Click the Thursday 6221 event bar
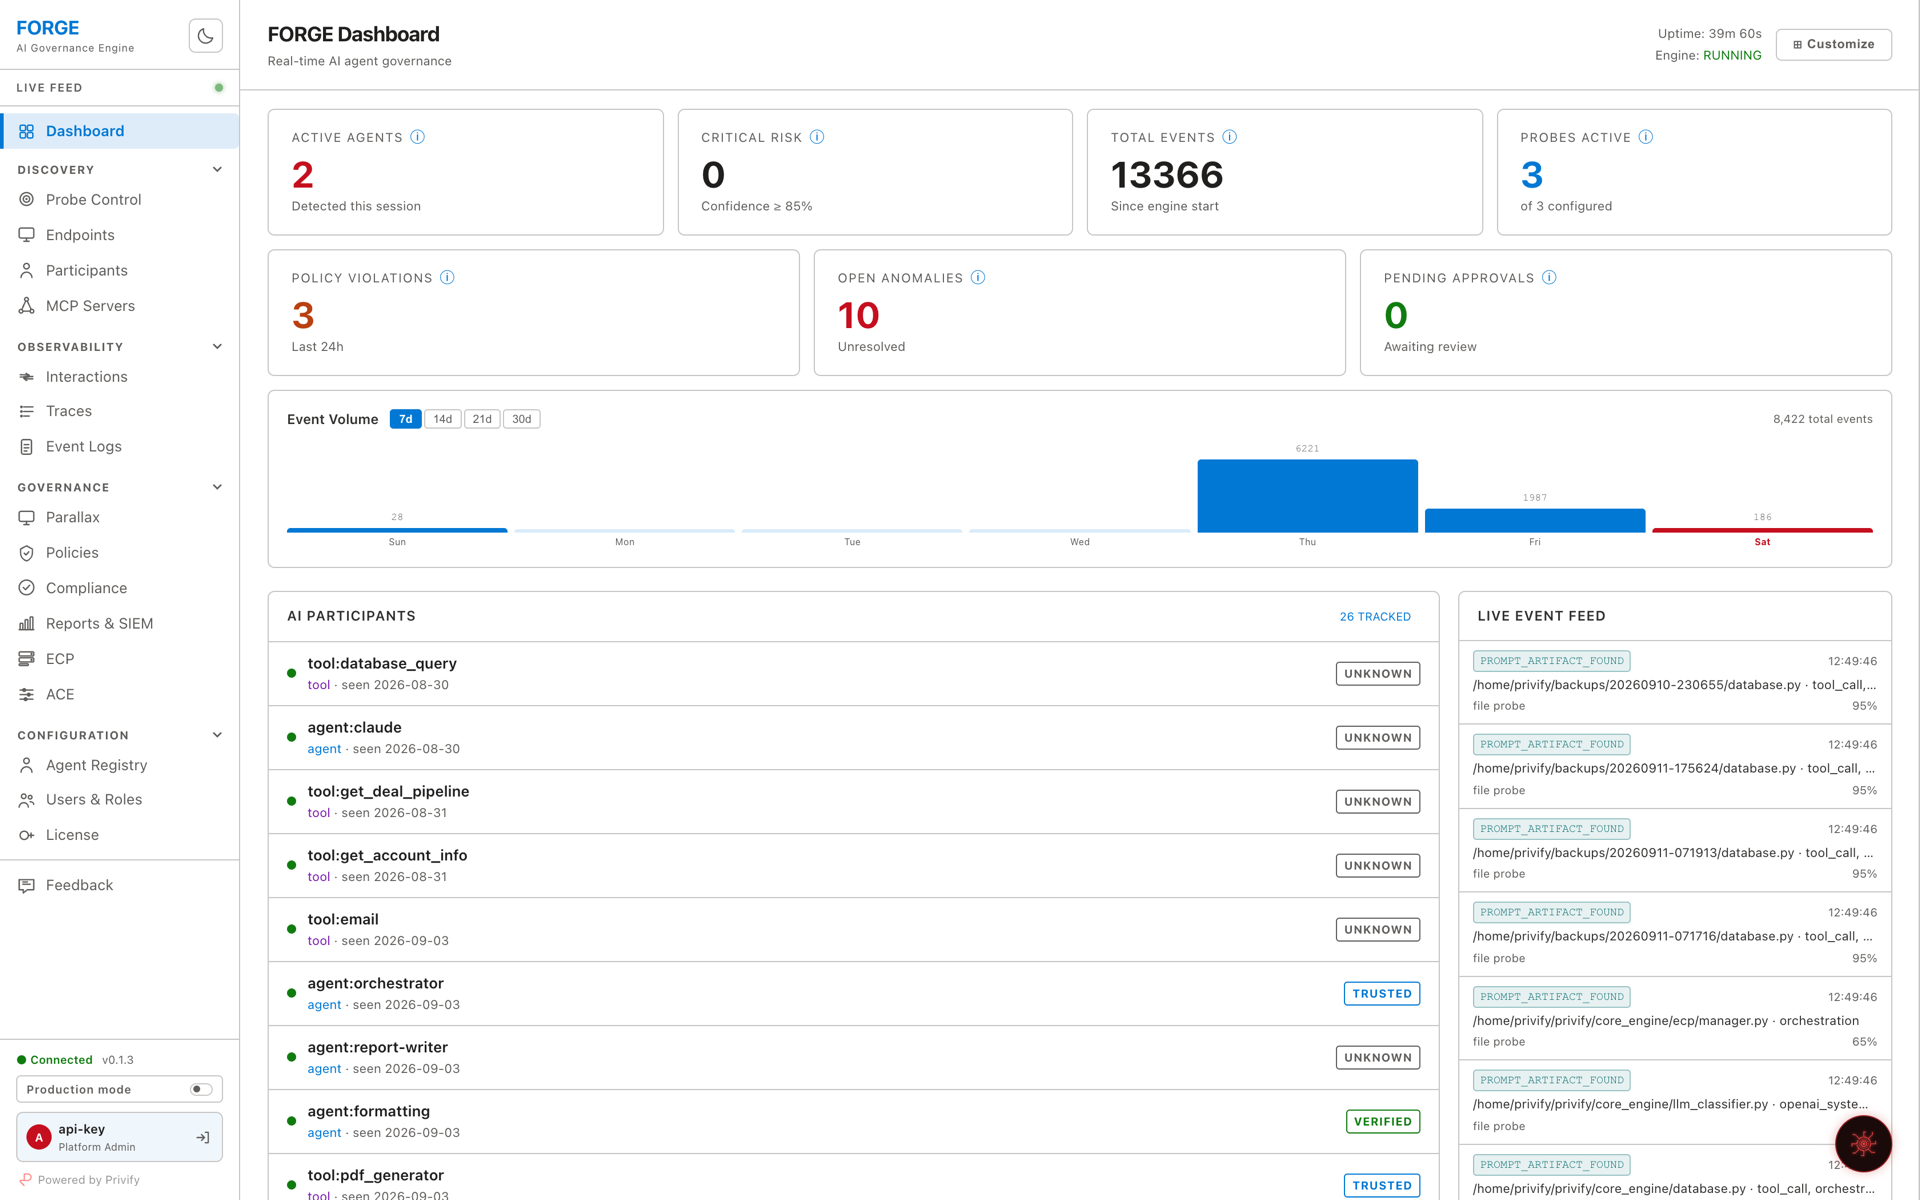Viewport: 1920px width, 1200px height. [1307, 496]
